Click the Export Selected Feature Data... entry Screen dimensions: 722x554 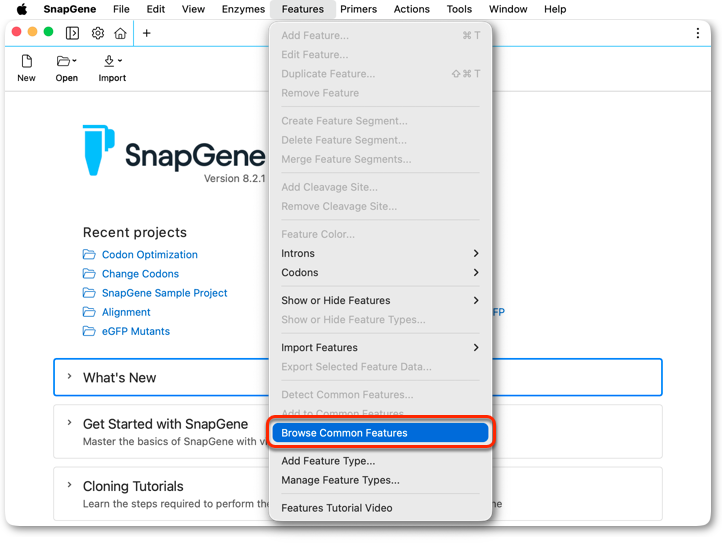tap(380, 367)
